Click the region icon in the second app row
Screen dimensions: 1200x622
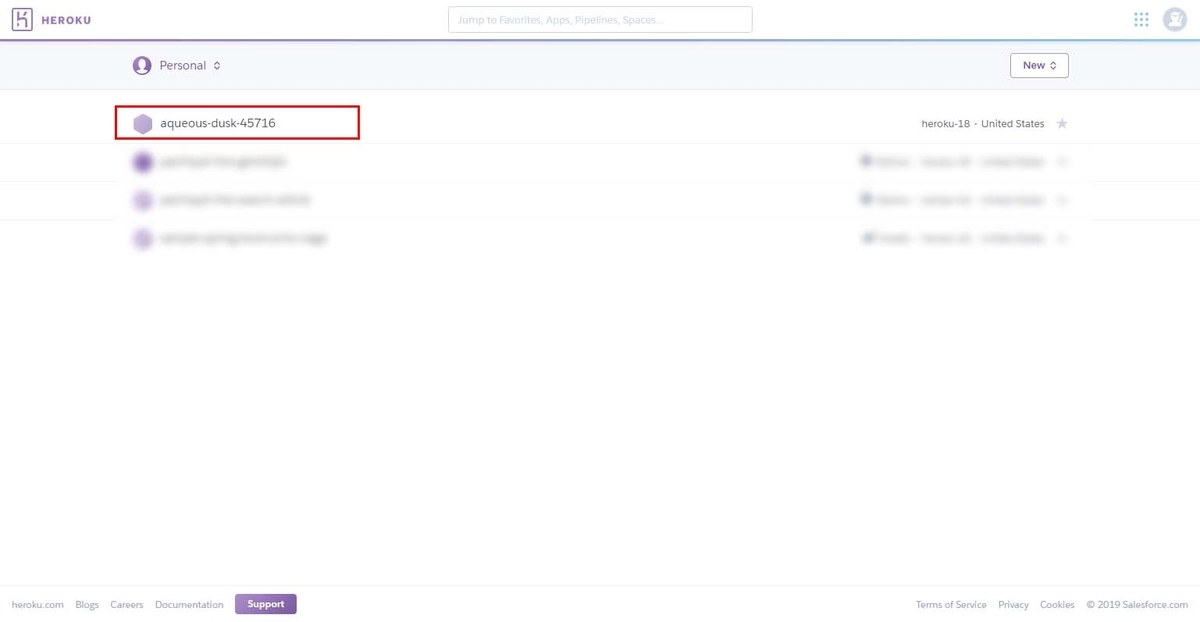coord(866,161)
